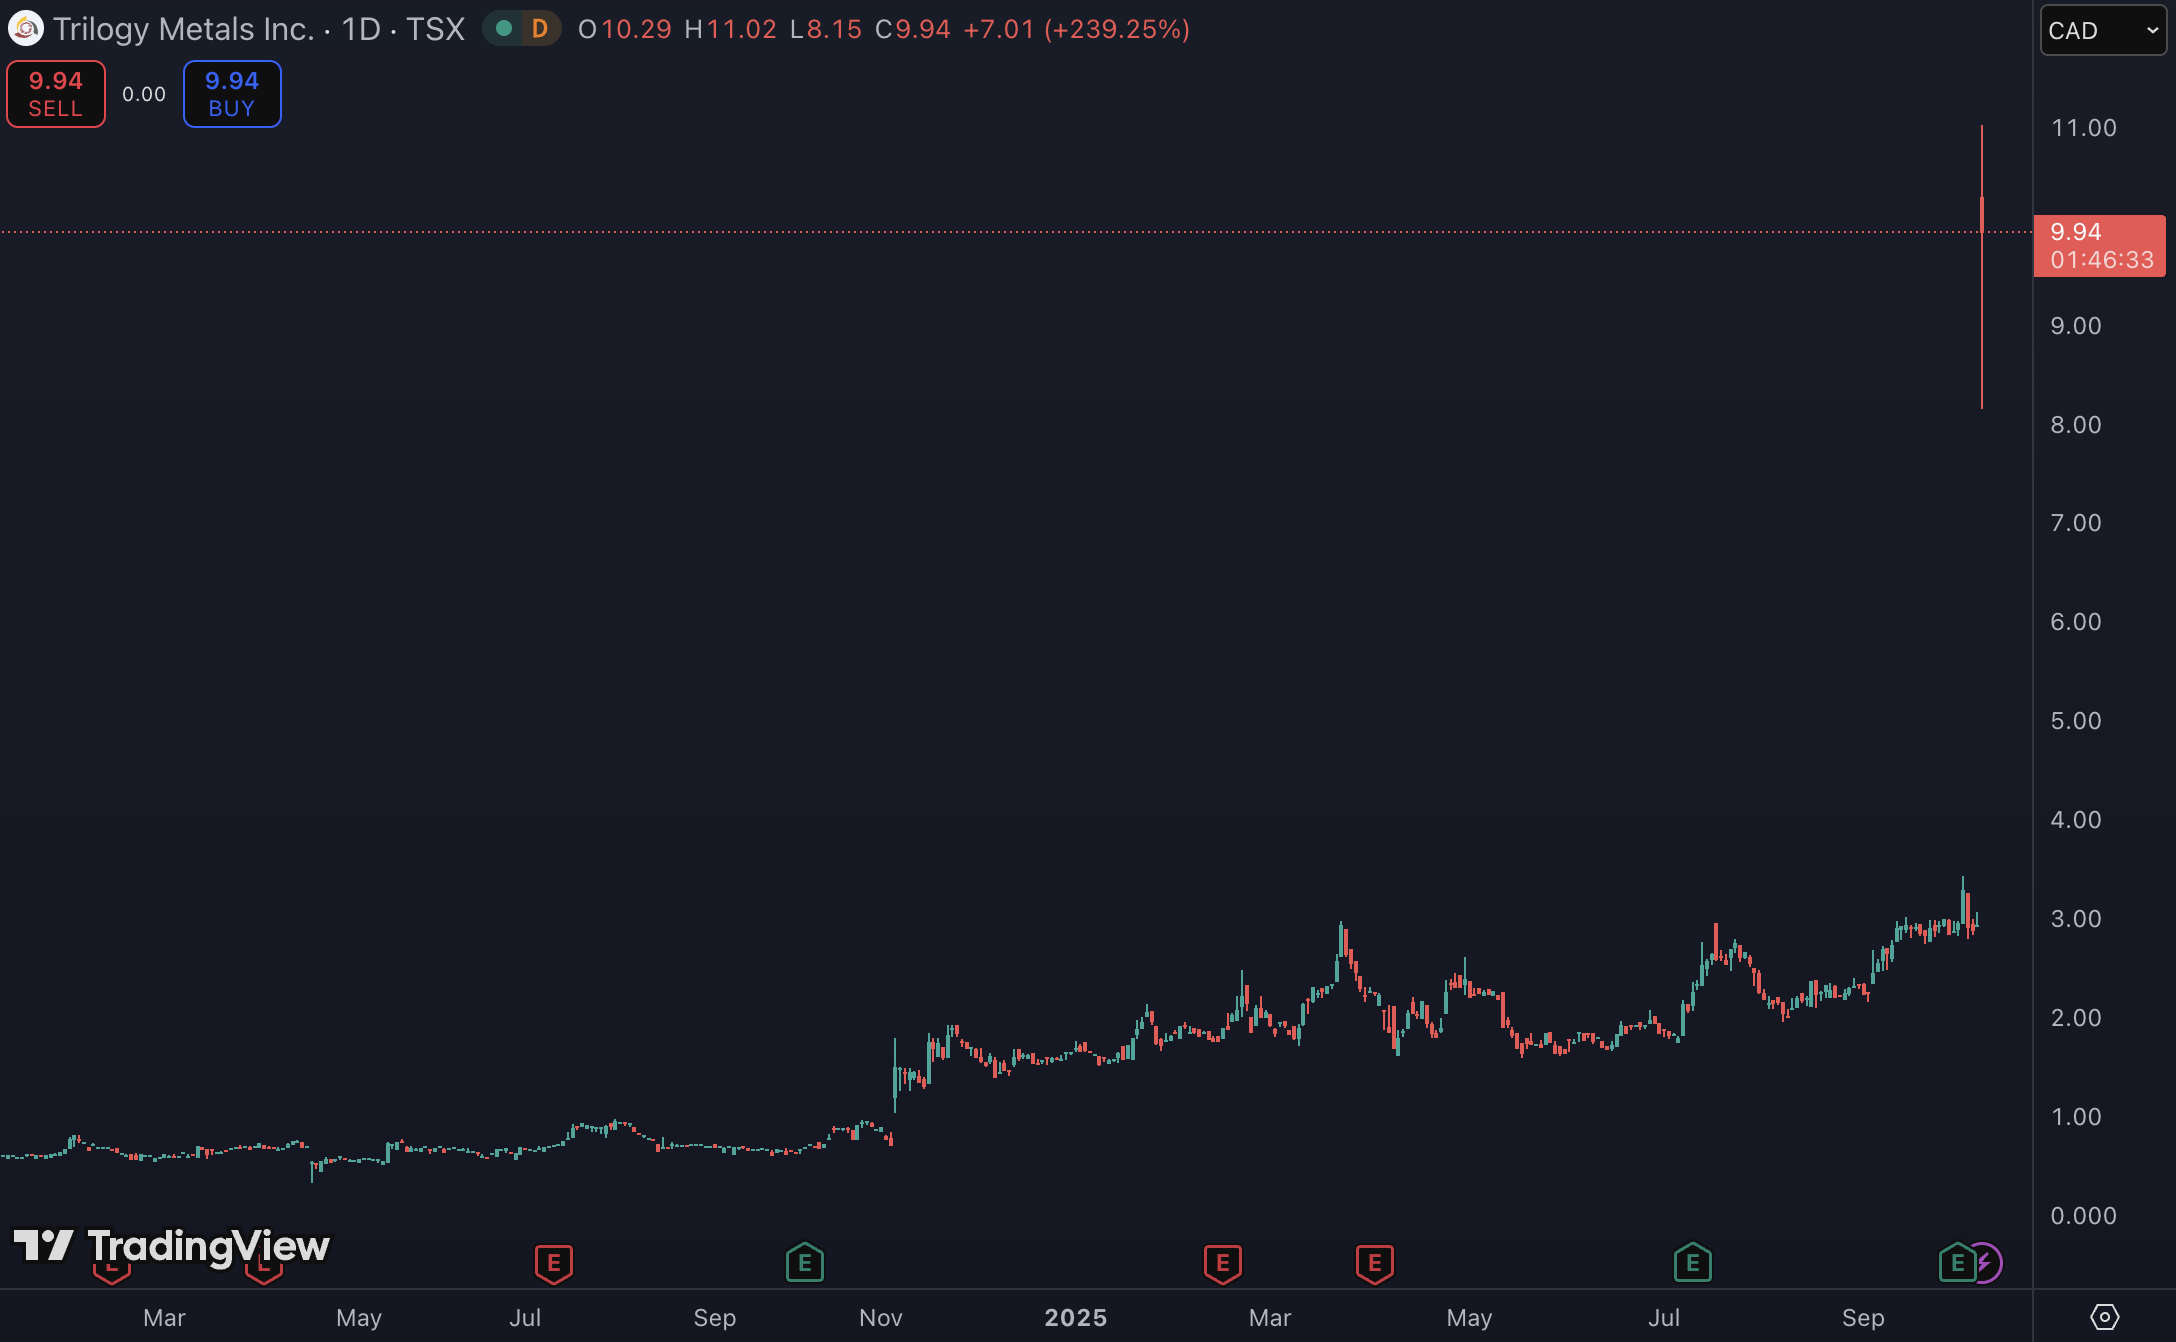Image resolution: width=2176 pixels, height=1342 pixels.
Task: Click the first Jul label, before 2025, on the time axis
Action: [525, 1318]
